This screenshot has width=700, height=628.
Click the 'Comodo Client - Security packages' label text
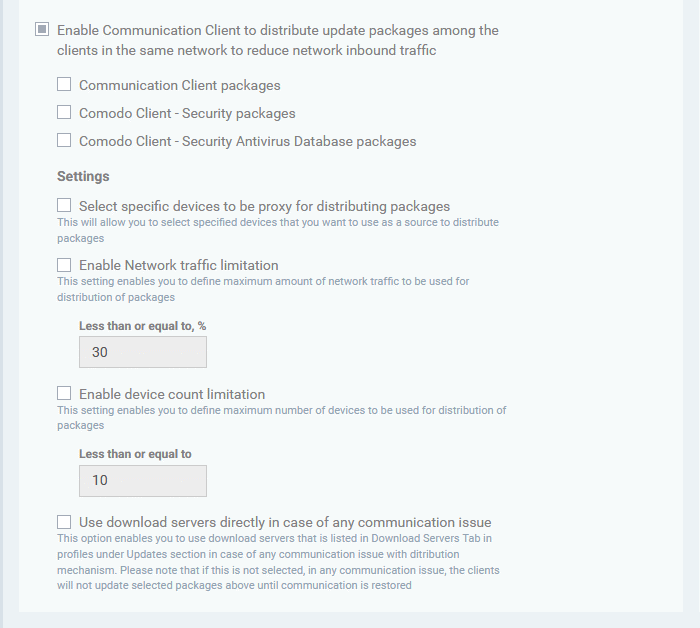coord(187,113)
